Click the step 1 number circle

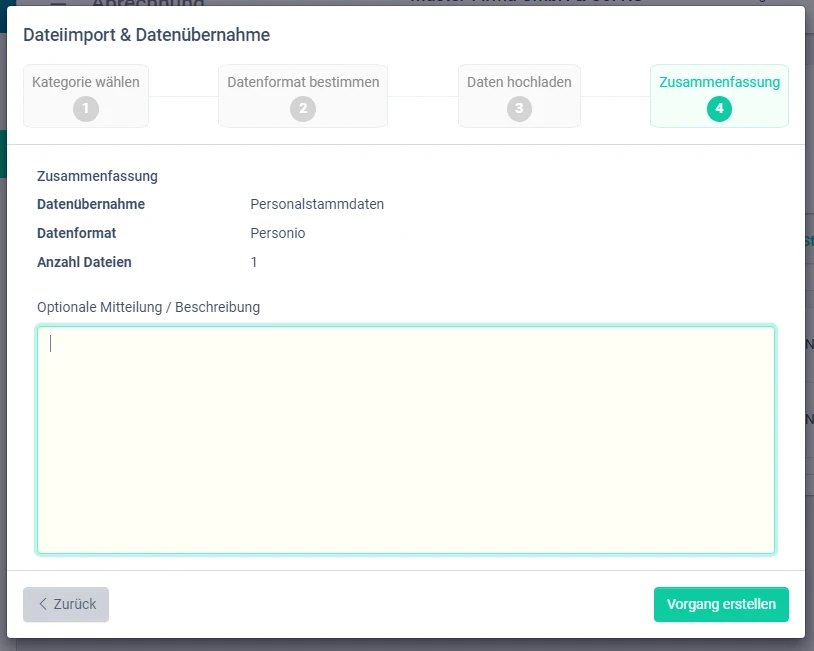(86, 109)
